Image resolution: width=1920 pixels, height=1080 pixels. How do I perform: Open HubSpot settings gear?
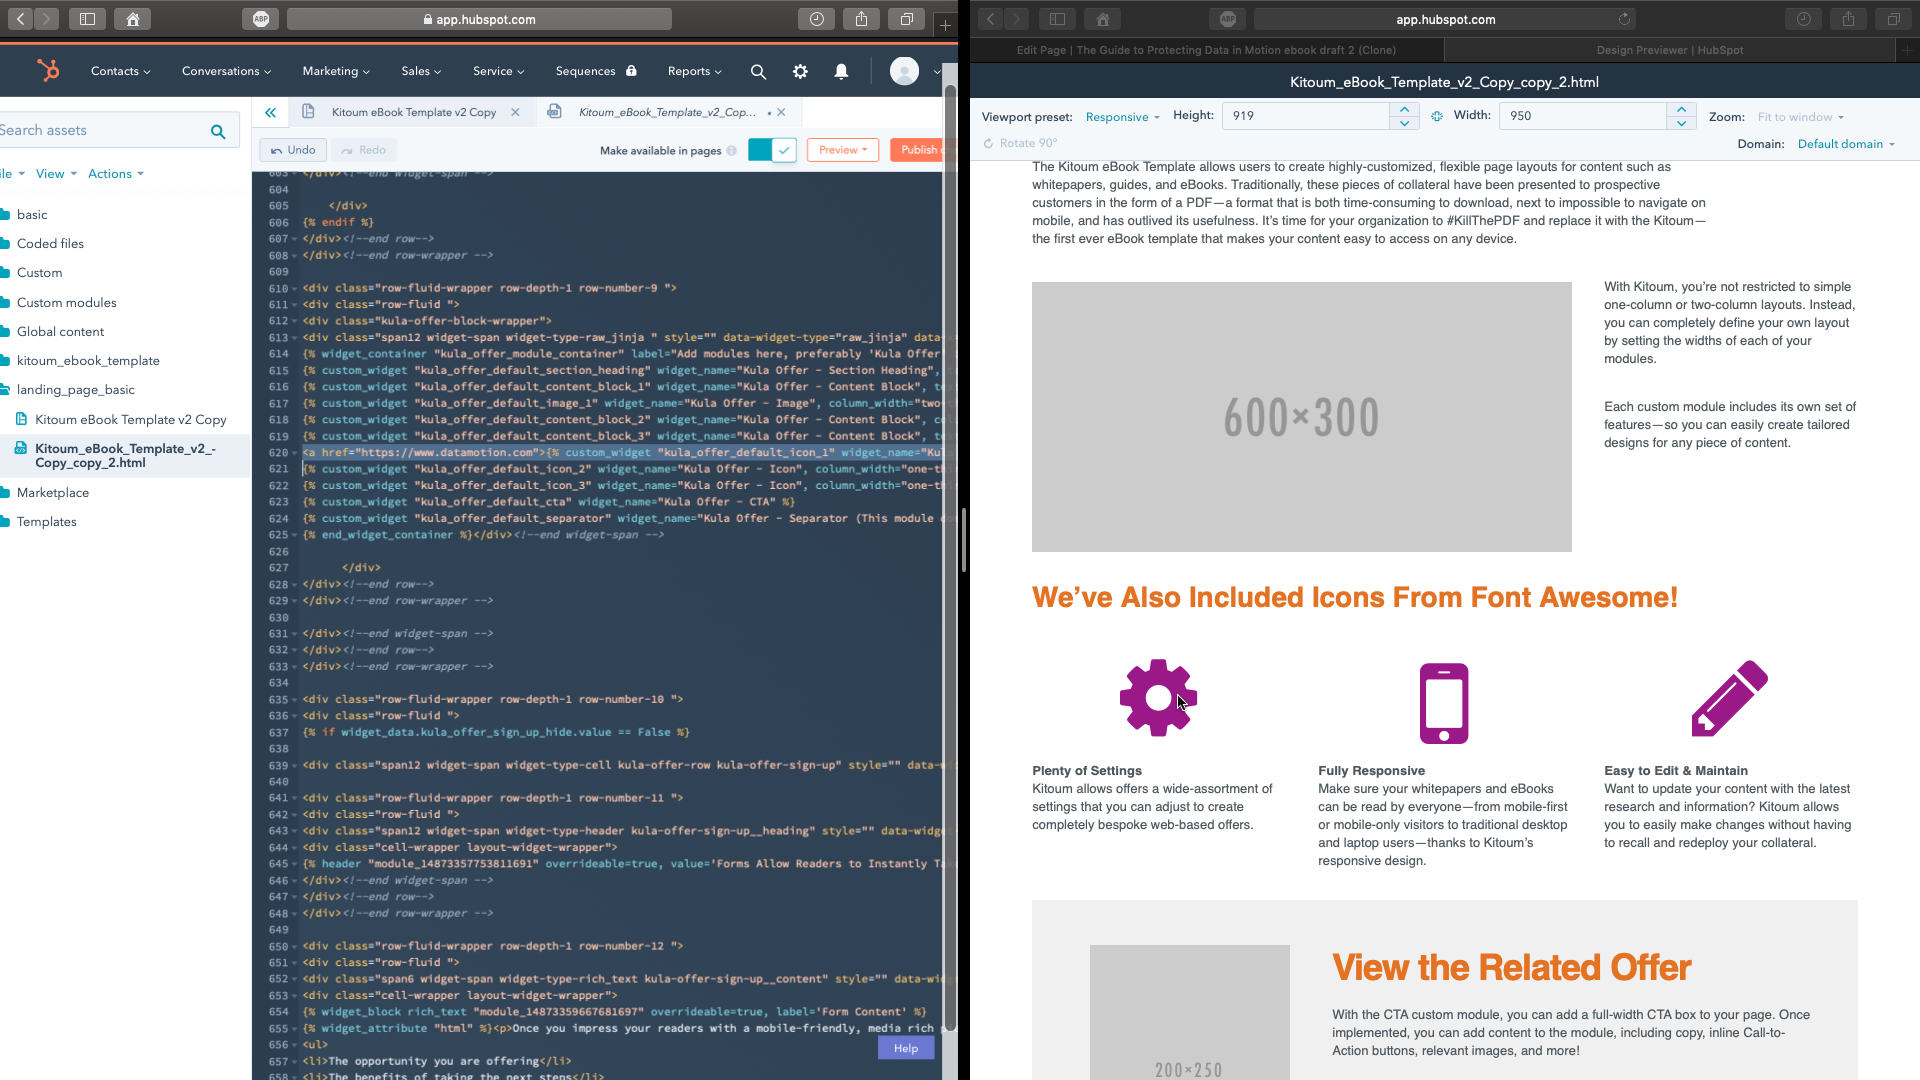pos(800,71)
